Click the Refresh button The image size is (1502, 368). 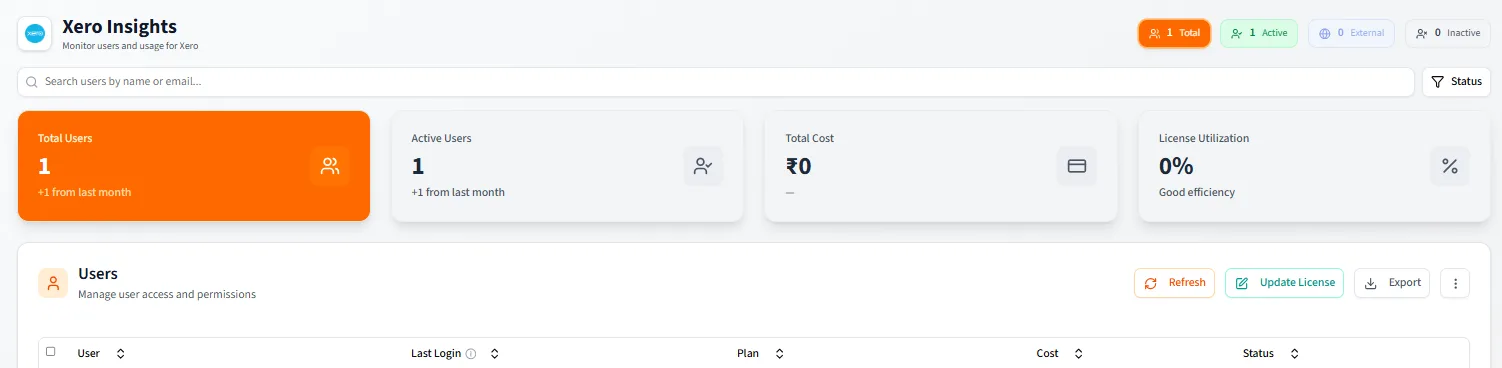1174,283
